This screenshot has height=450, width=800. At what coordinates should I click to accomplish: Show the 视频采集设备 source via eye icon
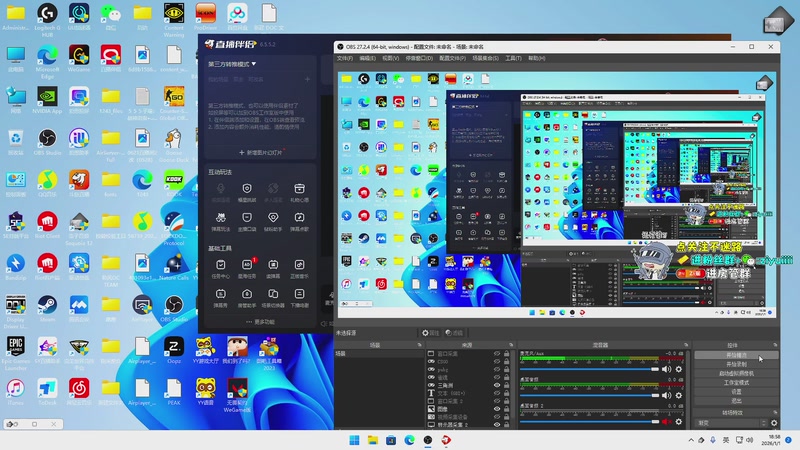(496, 417)
